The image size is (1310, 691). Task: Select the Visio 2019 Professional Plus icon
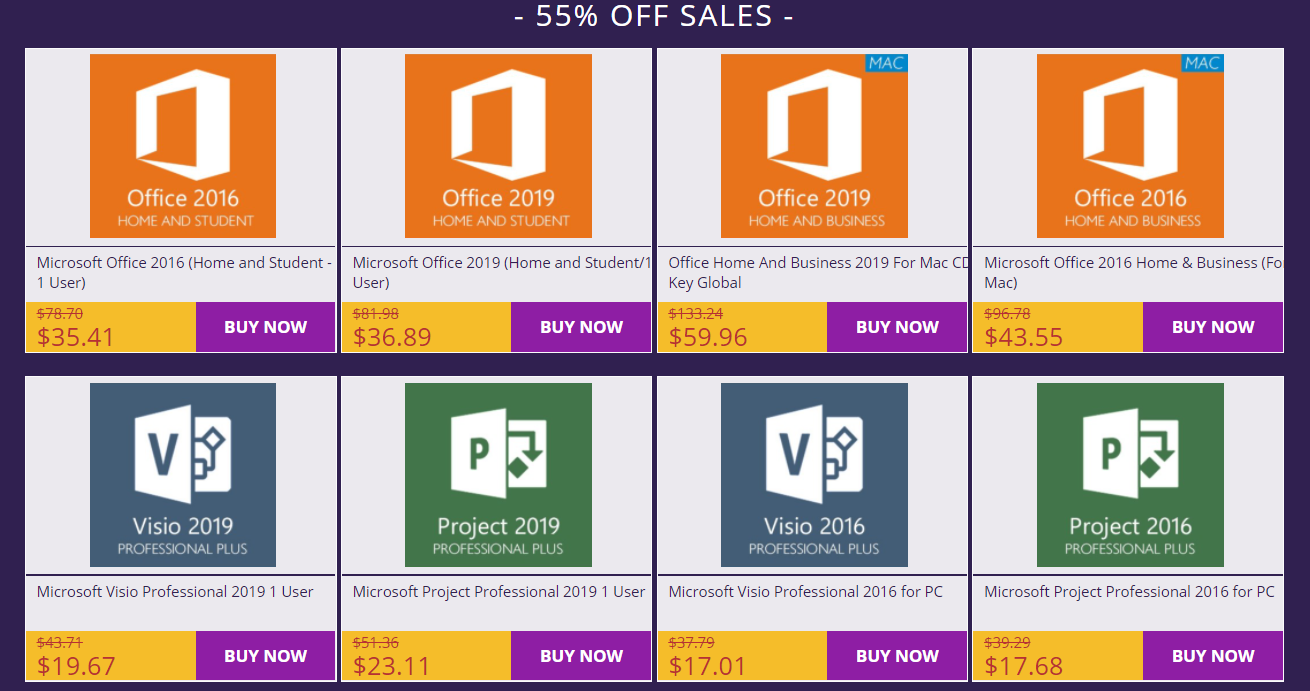[x=183, y=475]
